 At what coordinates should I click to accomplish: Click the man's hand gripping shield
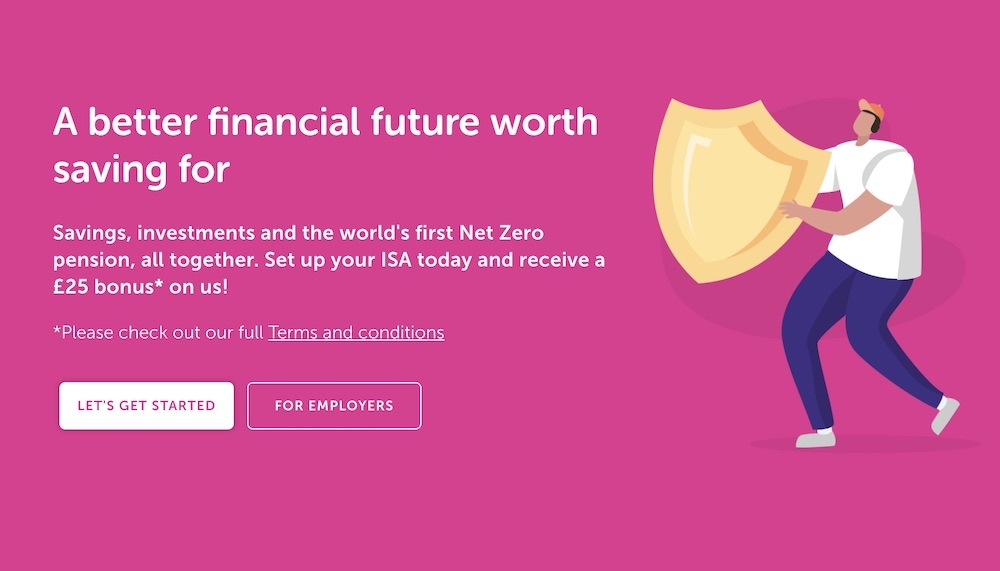[791, 209]
